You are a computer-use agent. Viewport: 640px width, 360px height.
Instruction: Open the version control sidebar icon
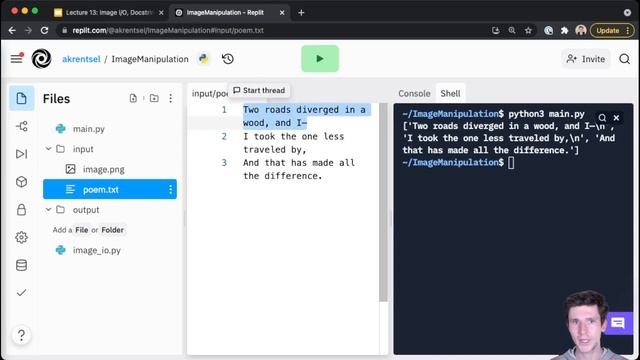(x=22, y=126)
